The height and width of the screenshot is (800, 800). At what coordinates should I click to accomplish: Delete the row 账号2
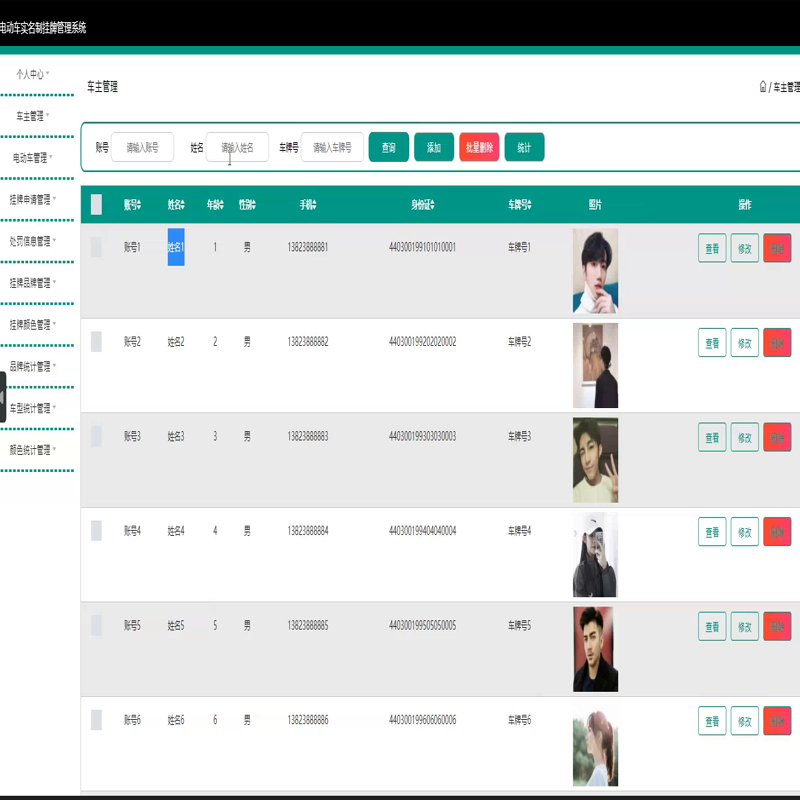coord(777,343)
